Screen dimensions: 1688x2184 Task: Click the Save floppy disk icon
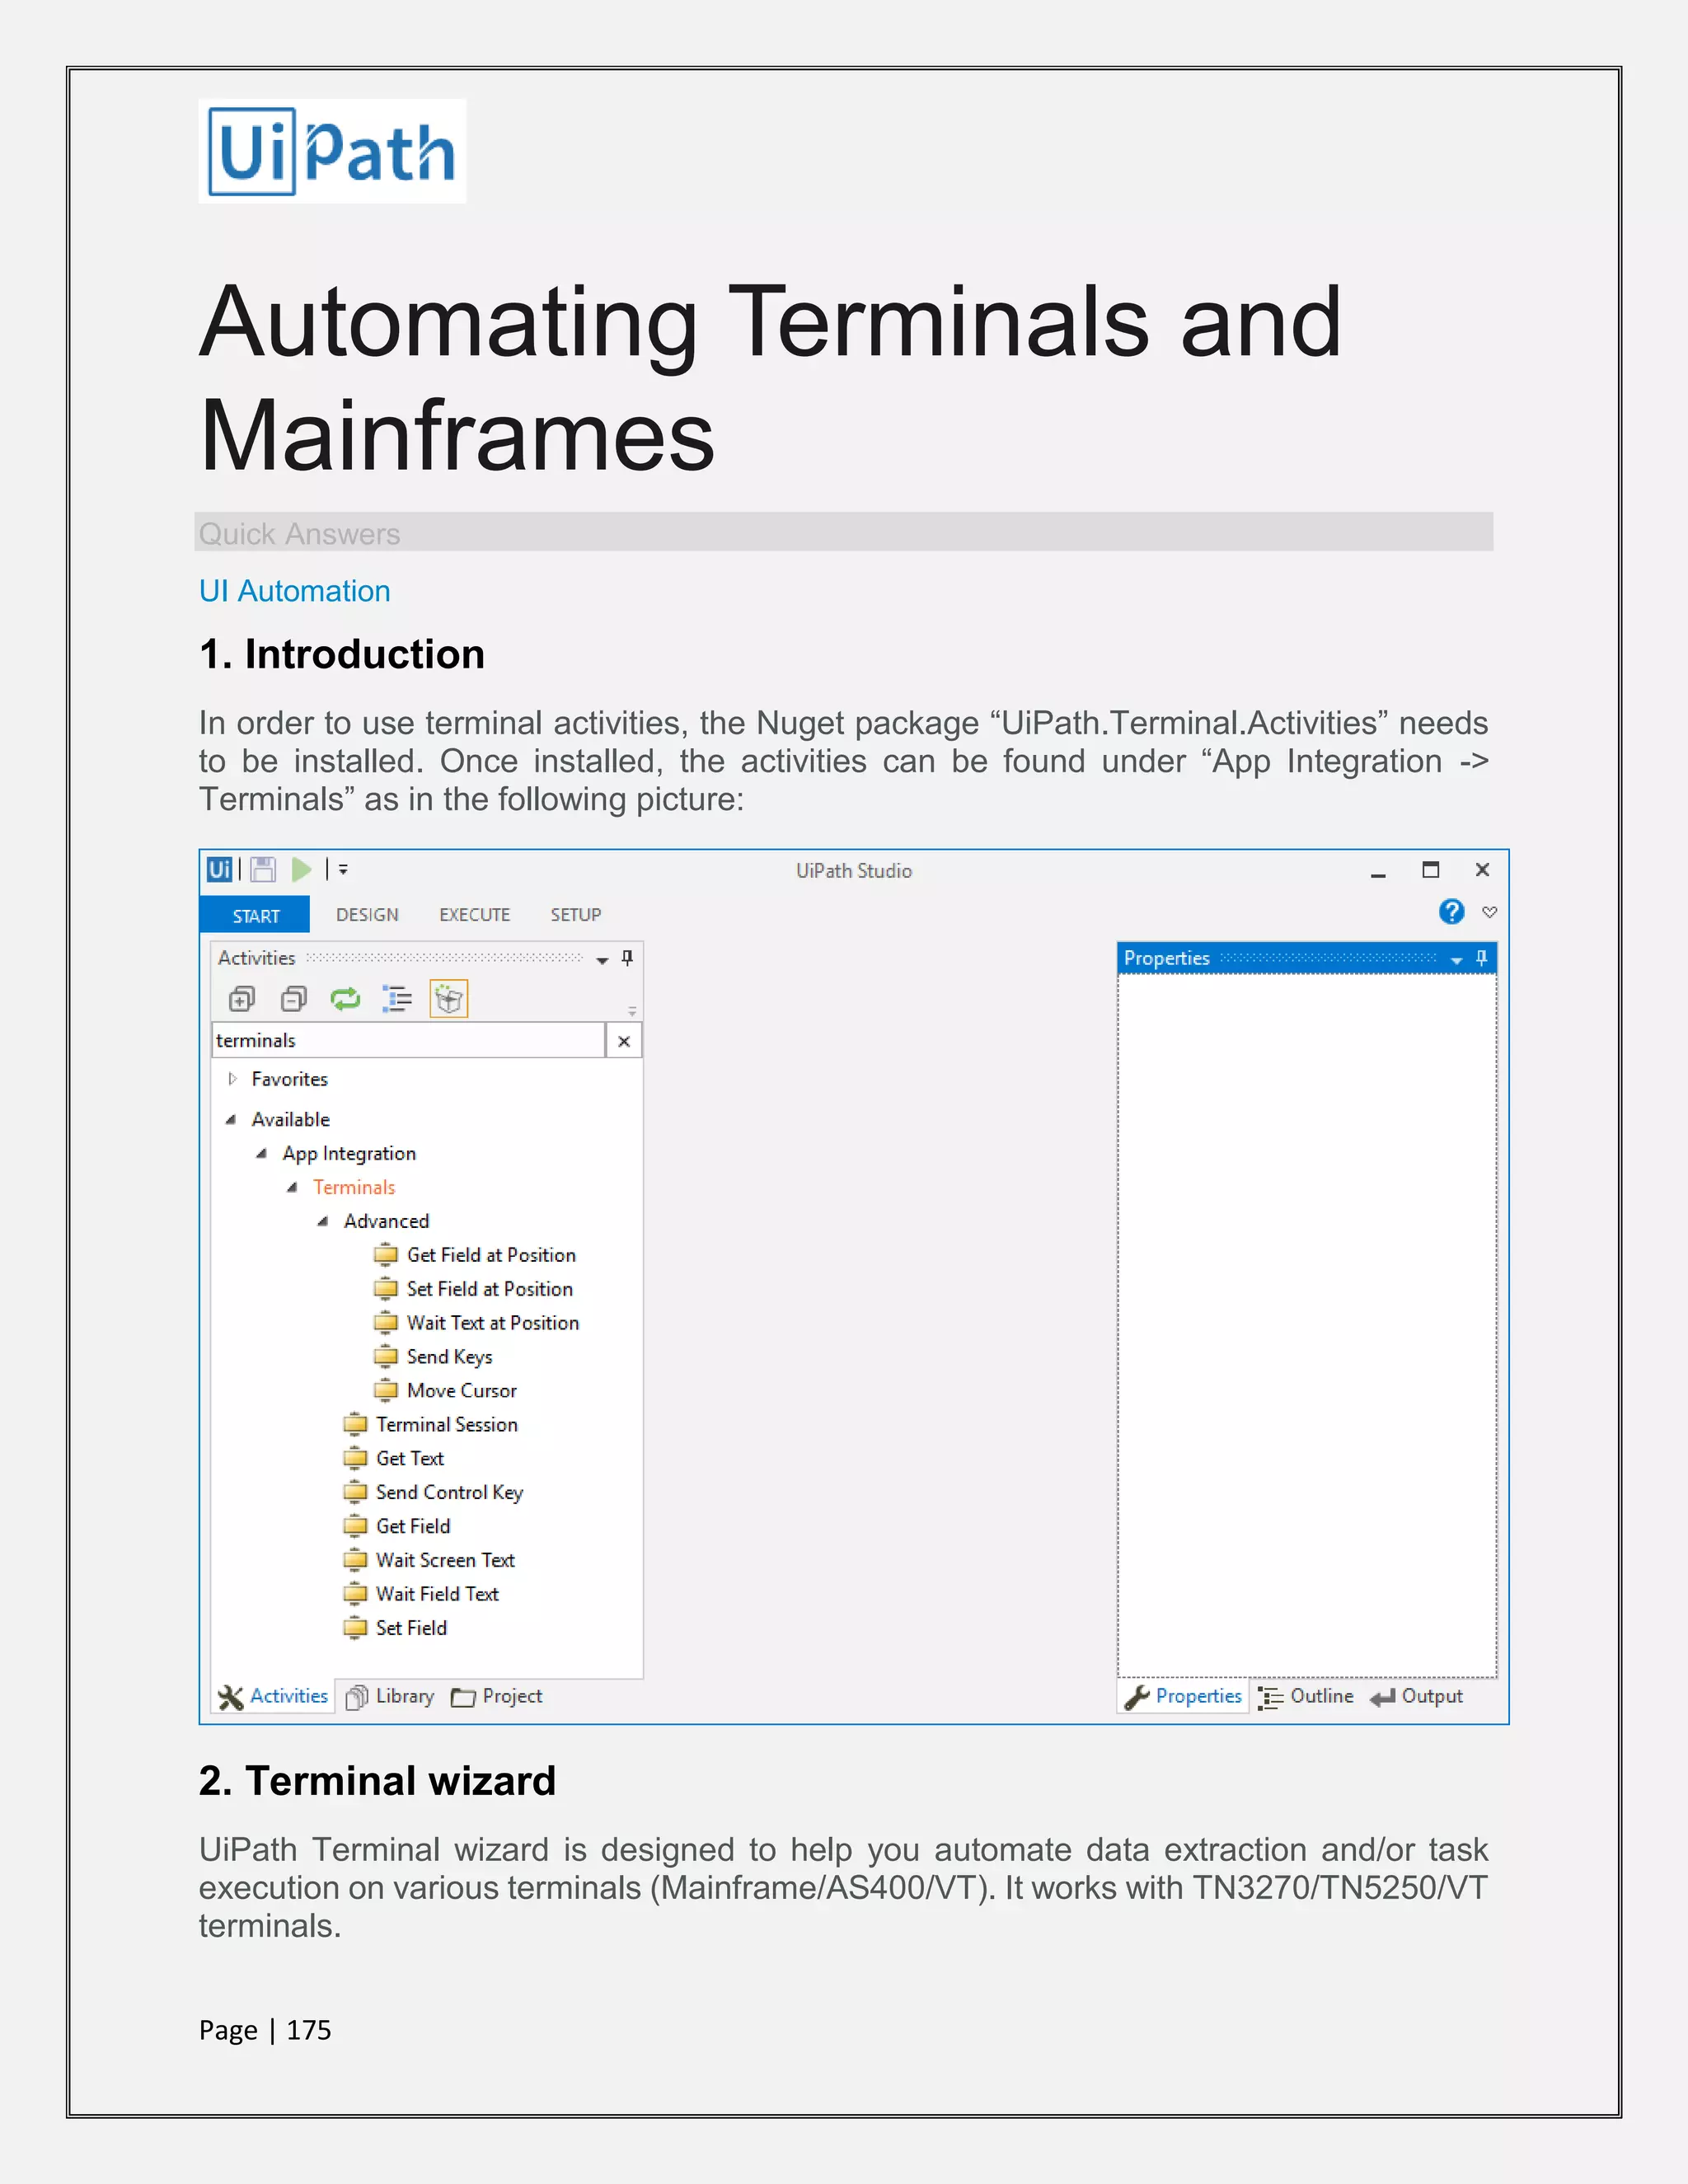[263, 869]
